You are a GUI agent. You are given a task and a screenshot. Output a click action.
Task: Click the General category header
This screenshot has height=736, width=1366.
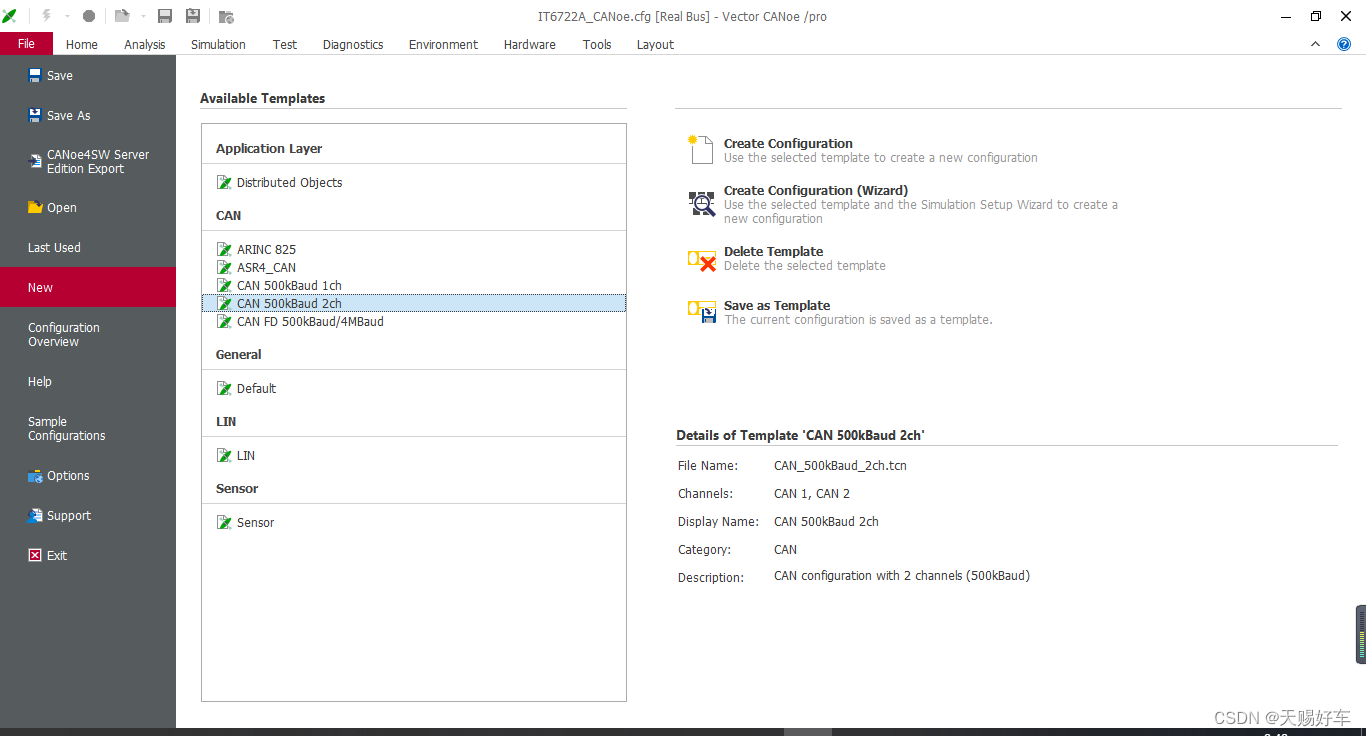pos(239,354)
